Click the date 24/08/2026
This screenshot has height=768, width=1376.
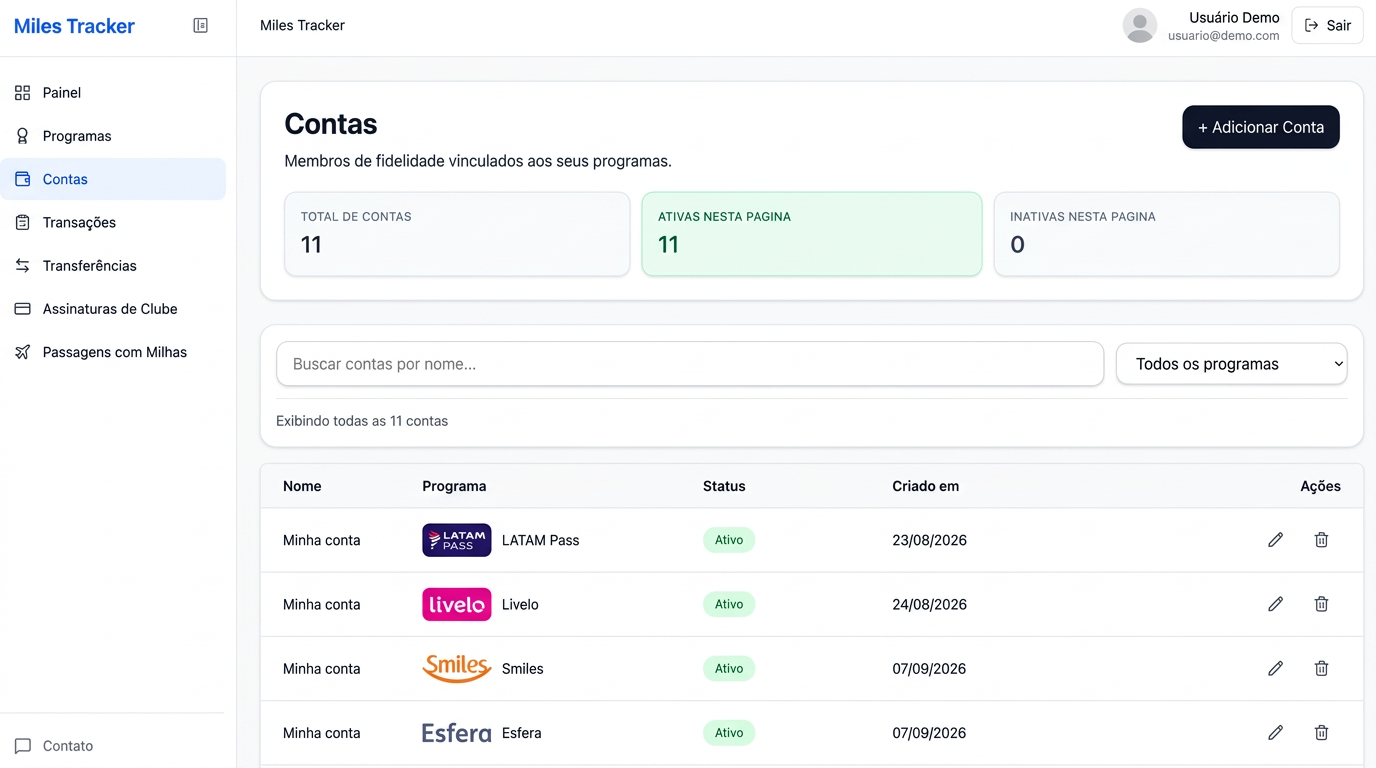tap(929, 604)
